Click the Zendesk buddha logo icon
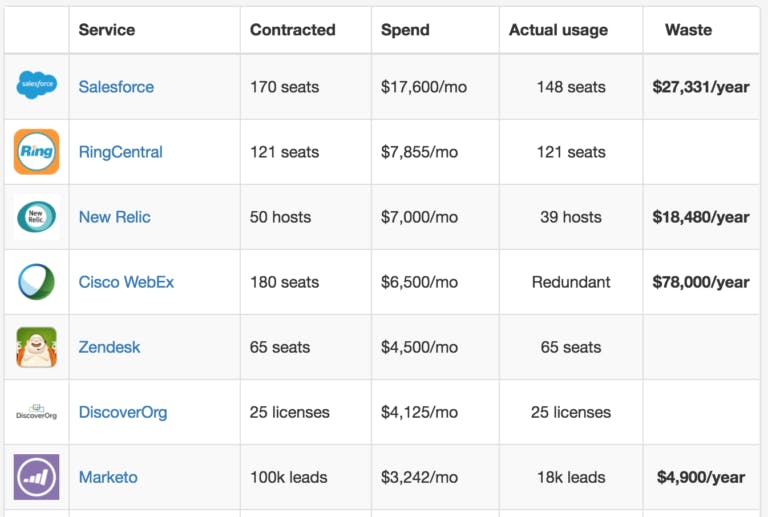This screenshot has width=768, height=517. (x=37, y=347)
